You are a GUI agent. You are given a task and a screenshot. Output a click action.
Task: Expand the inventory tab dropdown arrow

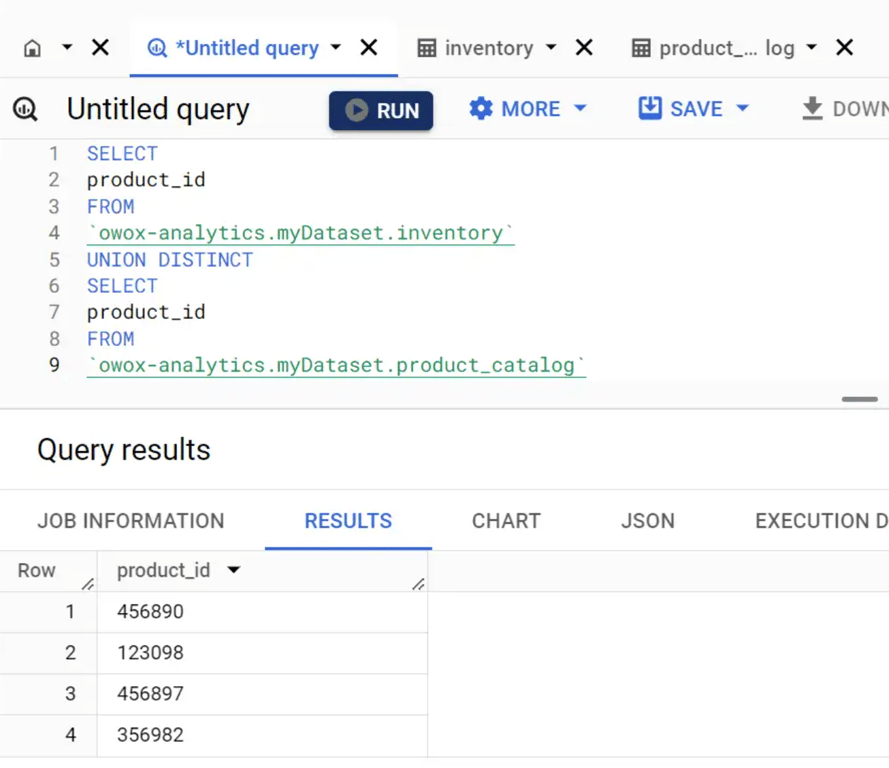[551, 47]
